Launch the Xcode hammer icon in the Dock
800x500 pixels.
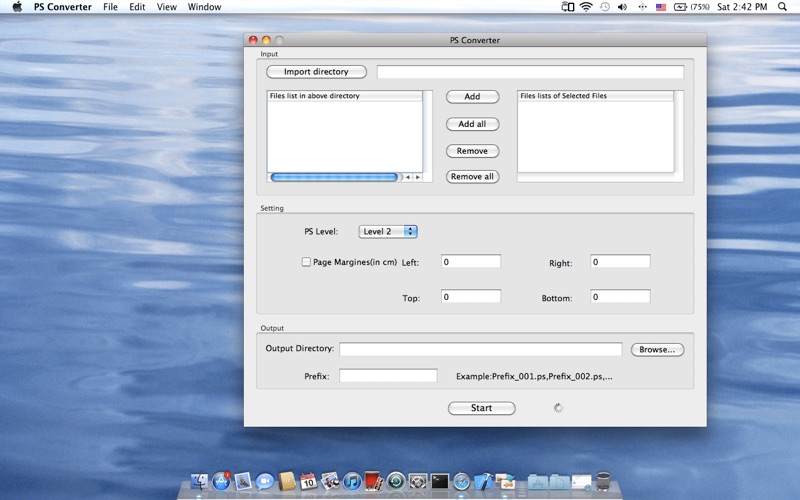coord(483,481)
